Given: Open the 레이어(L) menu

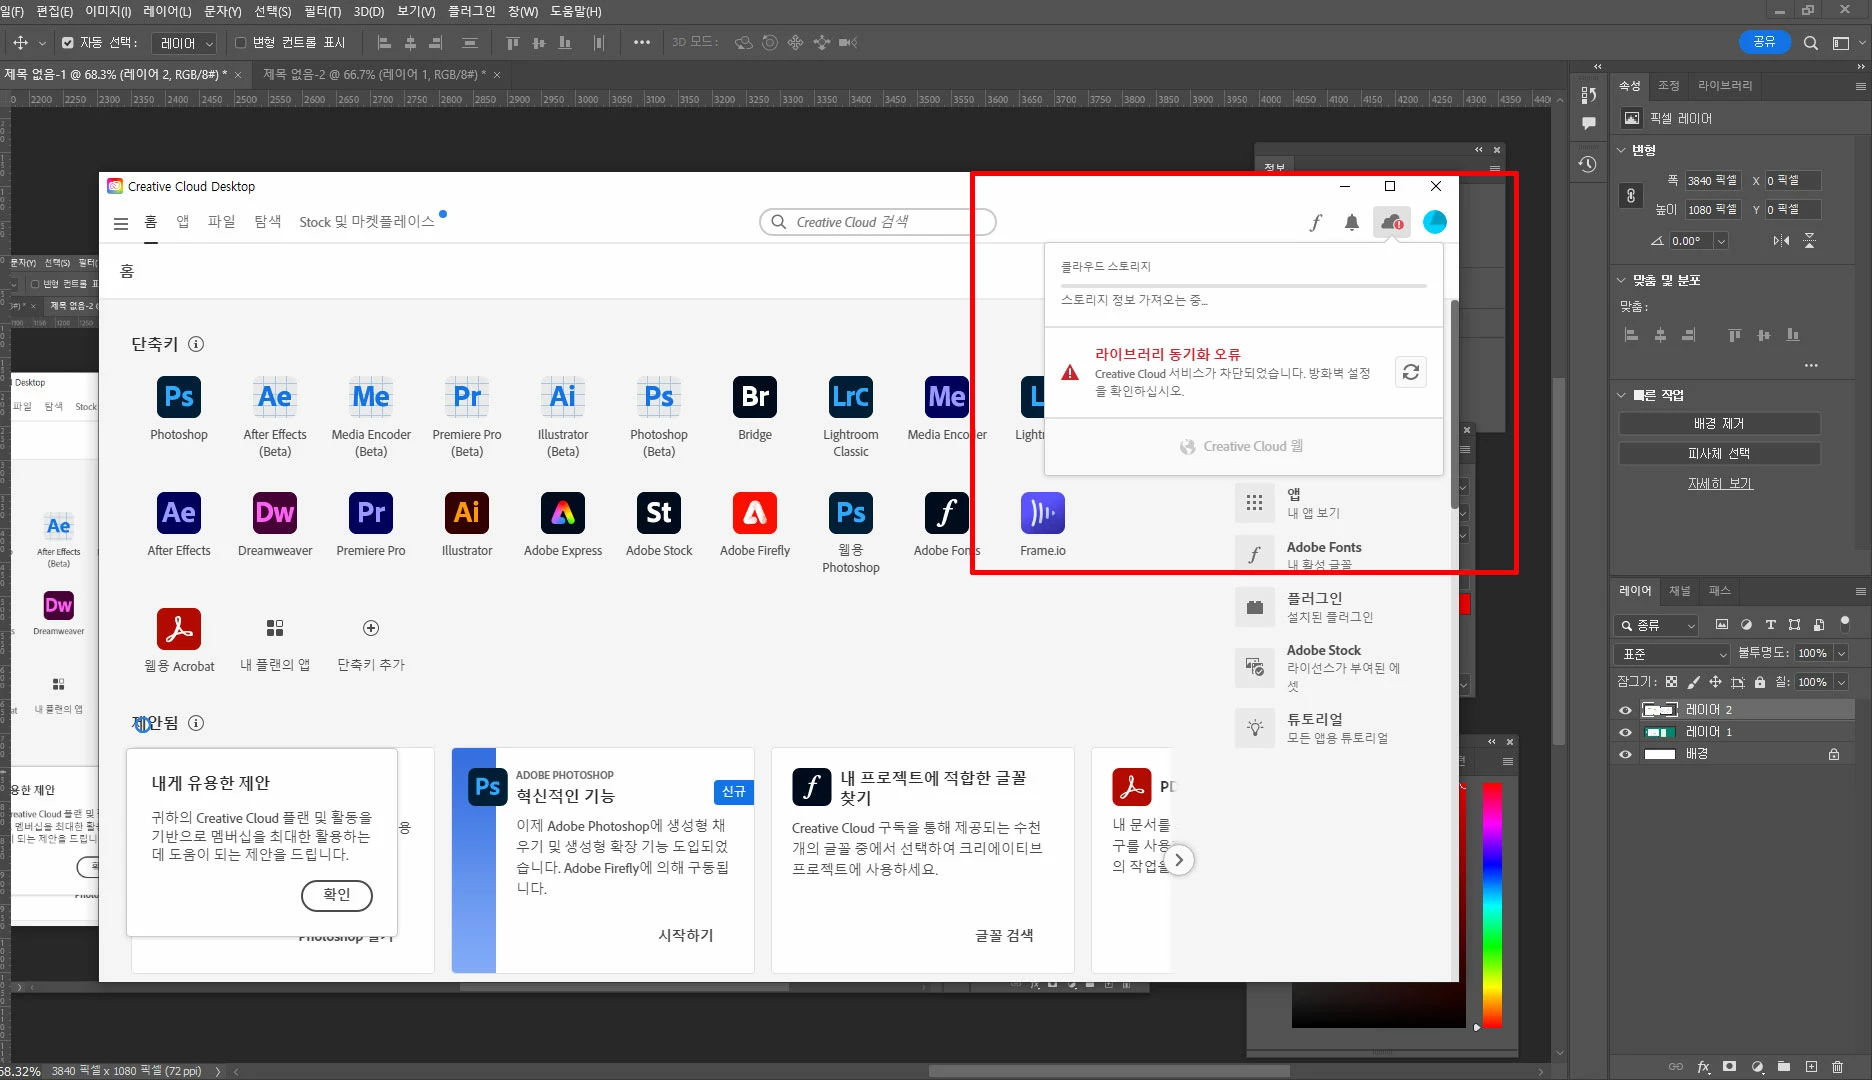Looking at the screenshot, I should coord(167,11).
